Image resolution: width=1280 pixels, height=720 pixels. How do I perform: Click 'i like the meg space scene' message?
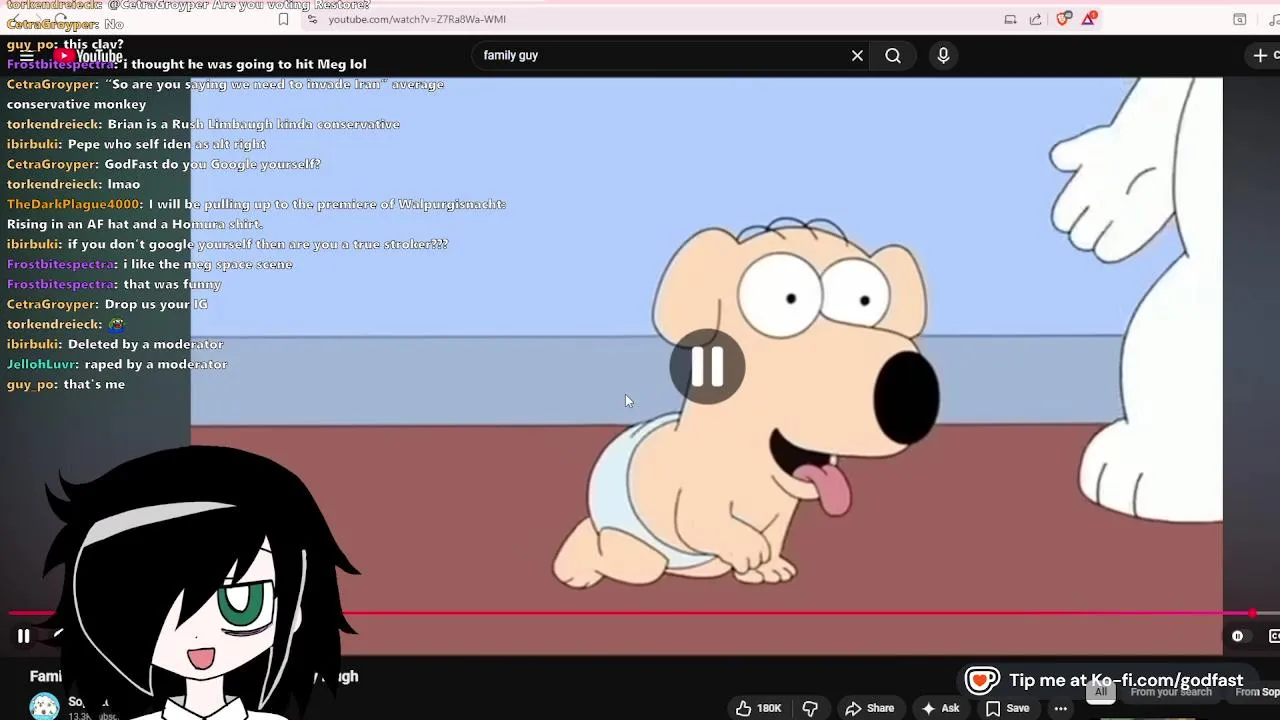(x=208, y=264)
